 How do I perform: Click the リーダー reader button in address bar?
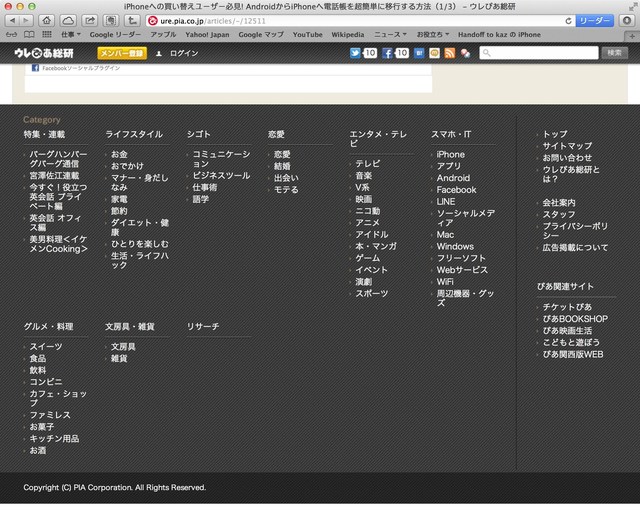point(595,20)
